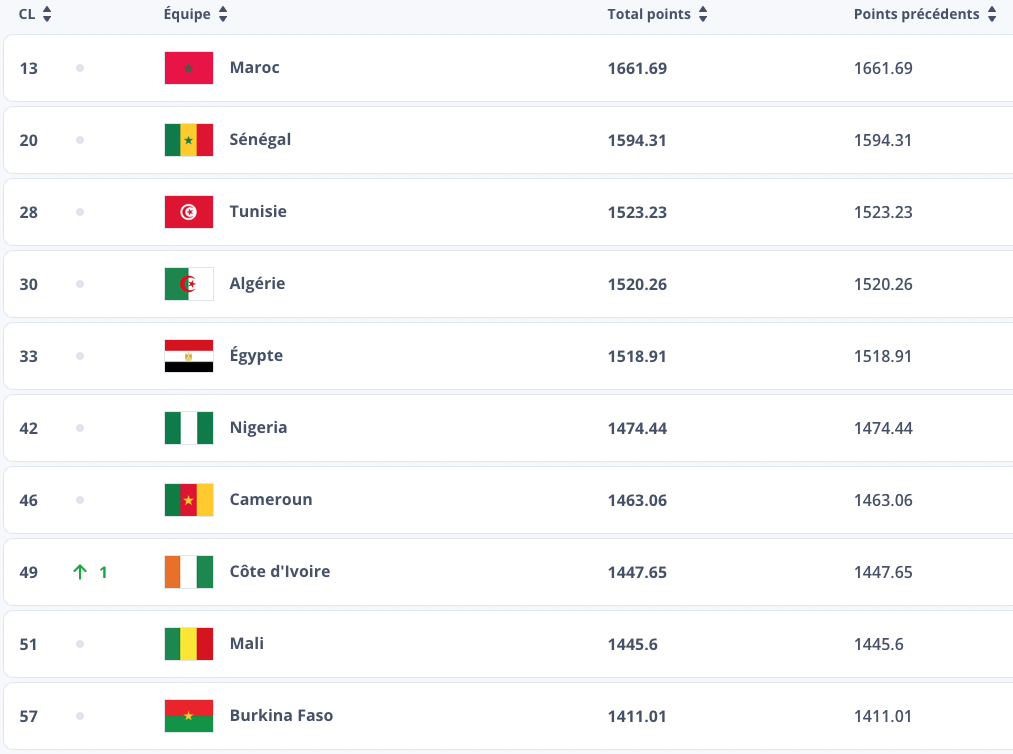Click the Morocco flag icon
1013x754 pixels.
(x=188, y=68)
